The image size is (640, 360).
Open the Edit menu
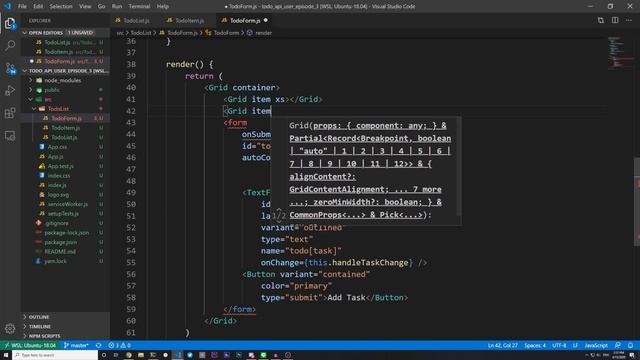coord(38,6)
